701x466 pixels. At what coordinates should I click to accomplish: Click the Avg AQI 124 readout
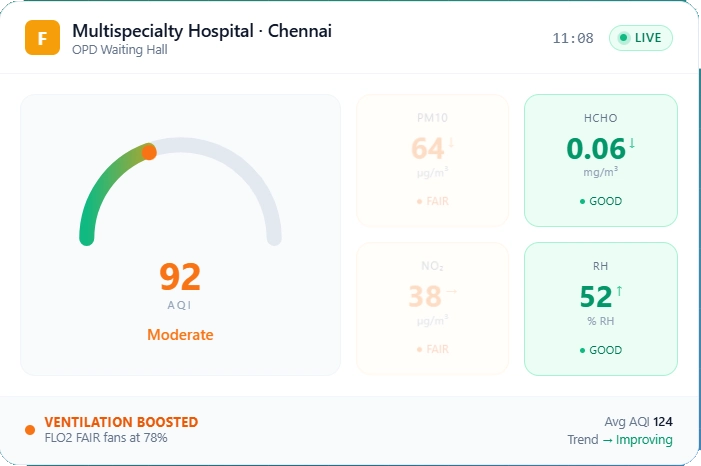click(638, 422)
